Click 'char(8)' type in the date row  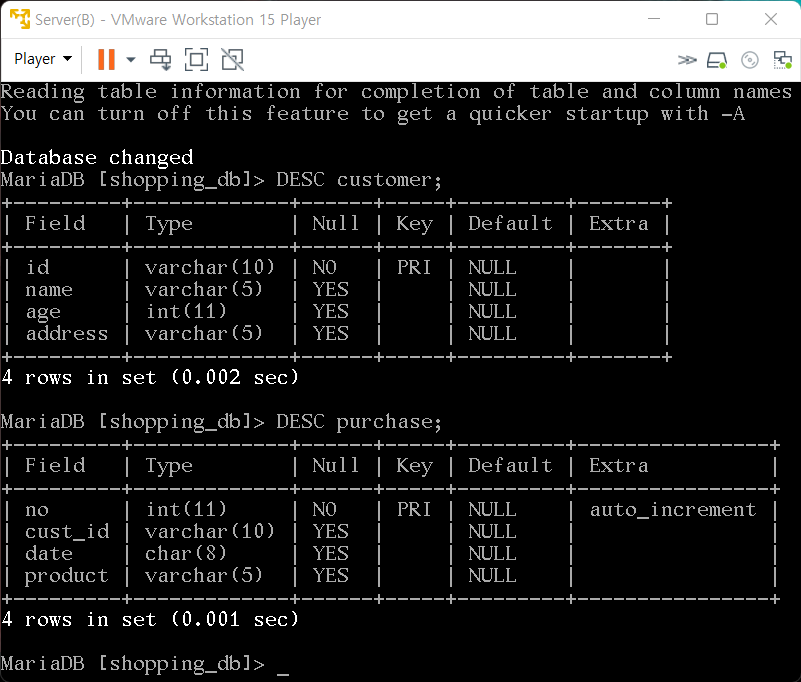click(x=186, y=553)
